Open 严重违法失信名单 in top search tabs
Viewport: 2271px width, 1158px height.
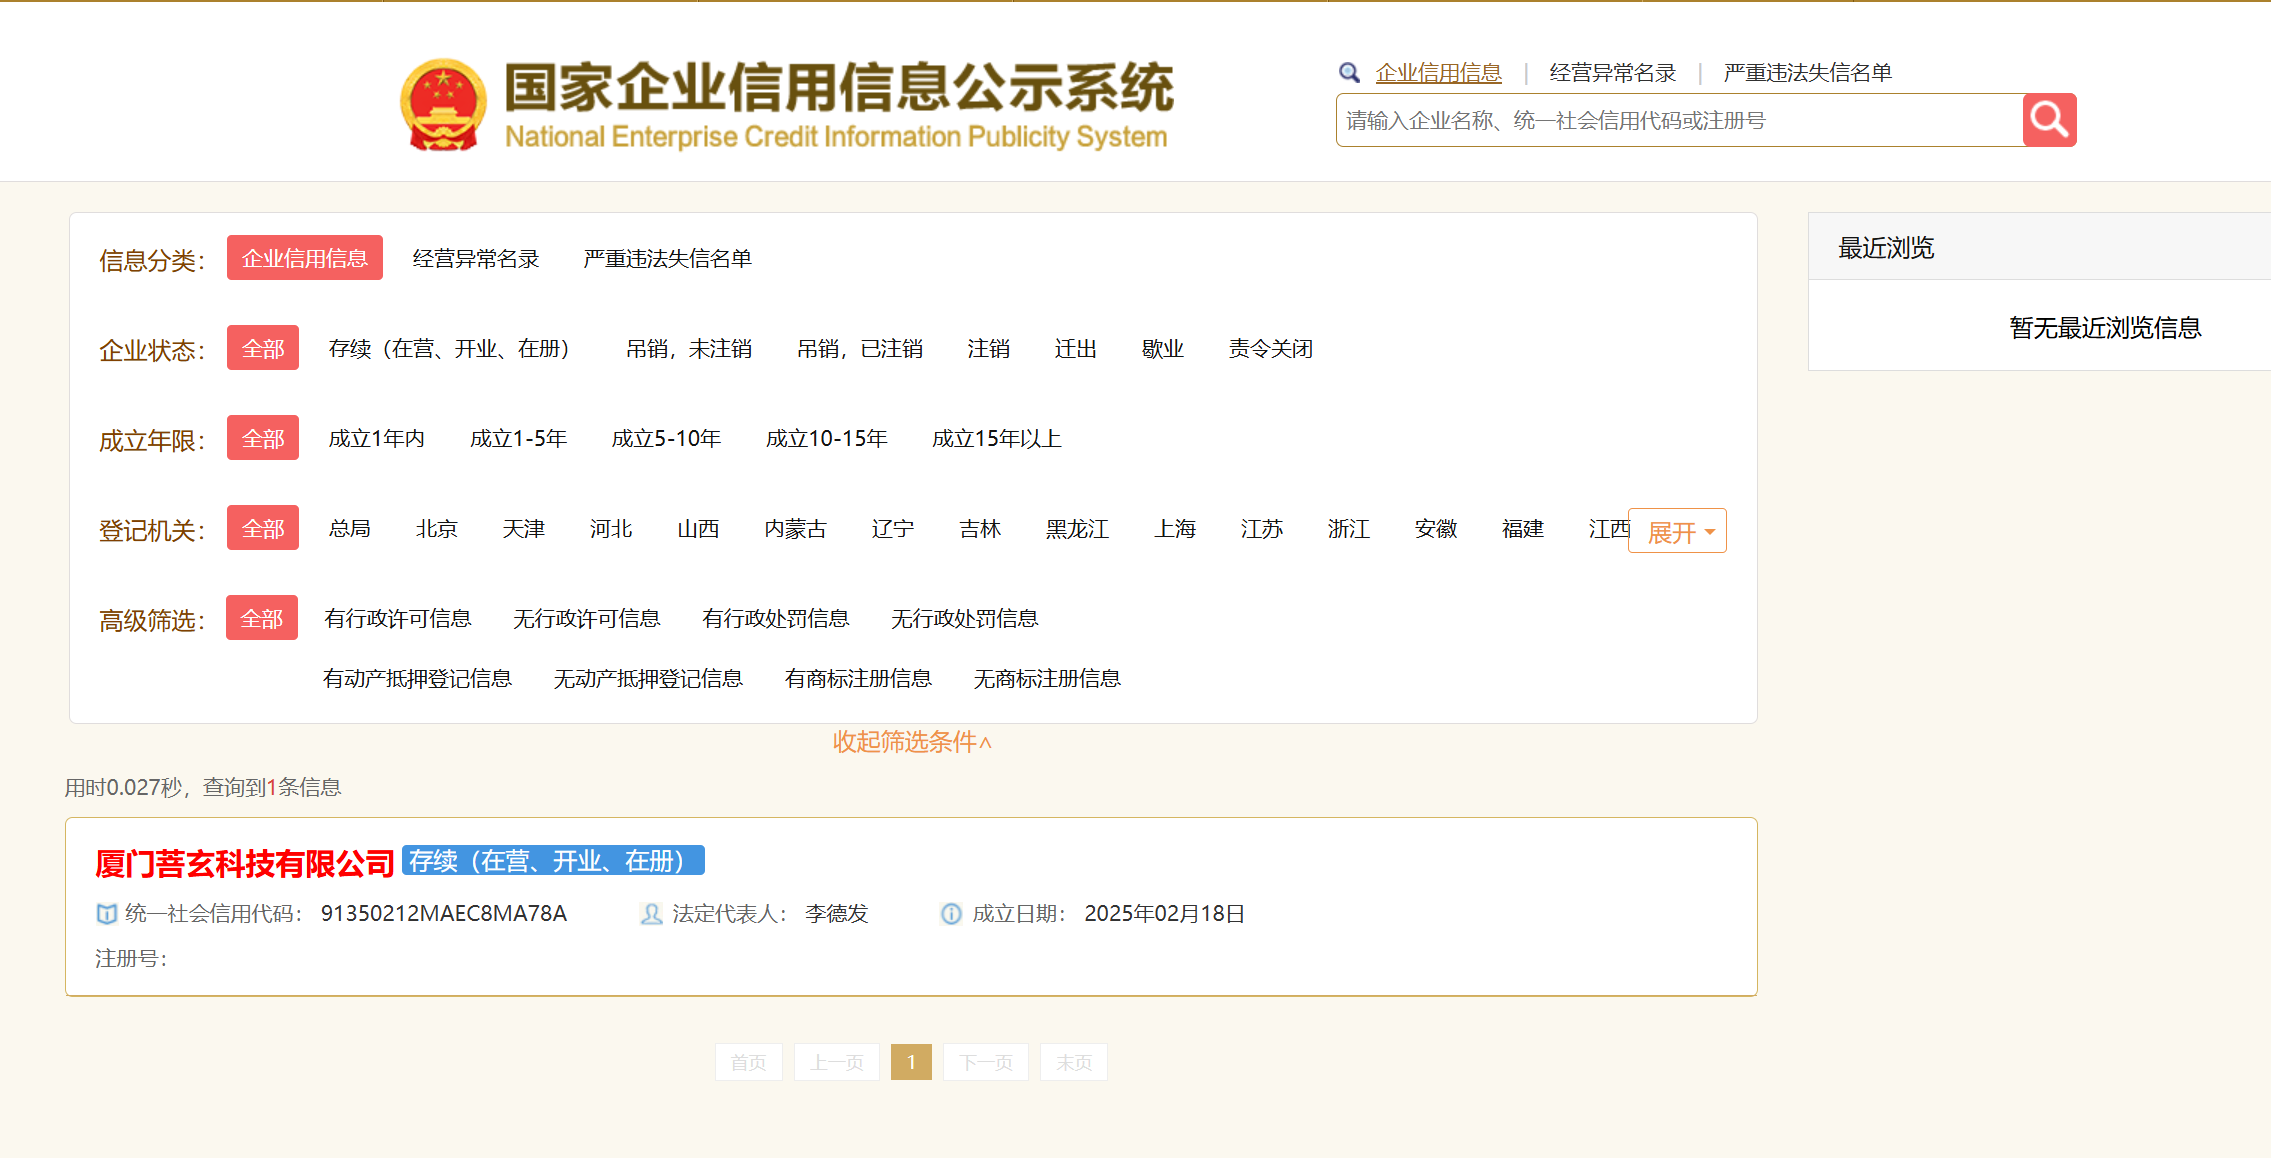pyautogui.click(x=1807, y=73)
